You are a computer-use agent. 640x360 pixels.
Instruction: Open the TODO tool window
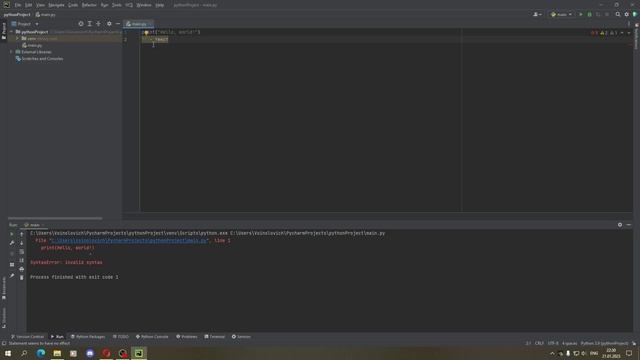click(x=120, y=337)
